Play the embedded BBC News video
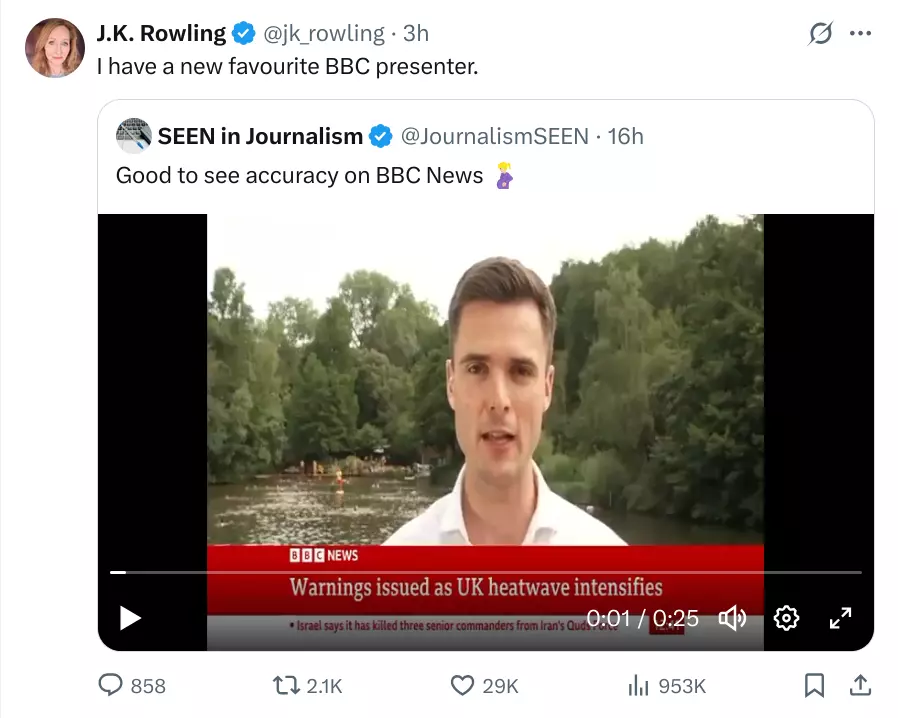 (130, 618)
